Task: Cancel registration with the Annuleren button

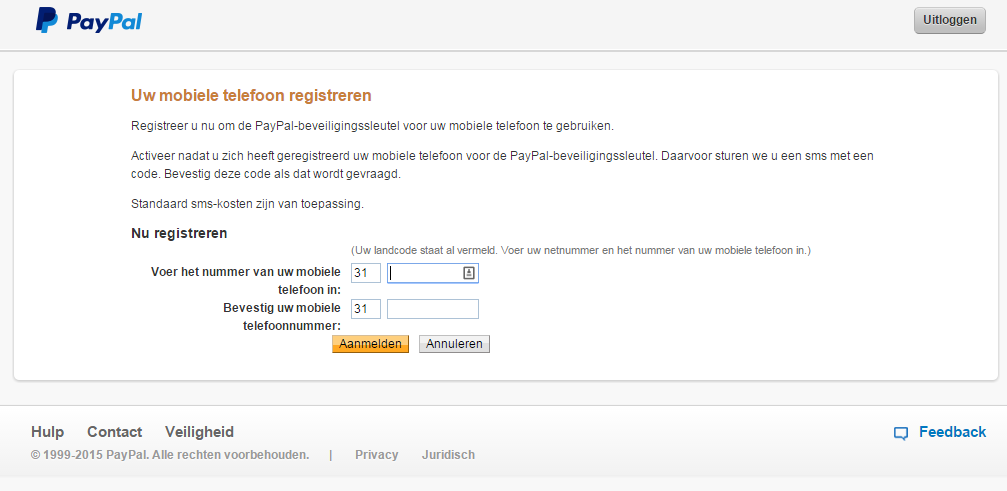Action: tap(454, 344)
